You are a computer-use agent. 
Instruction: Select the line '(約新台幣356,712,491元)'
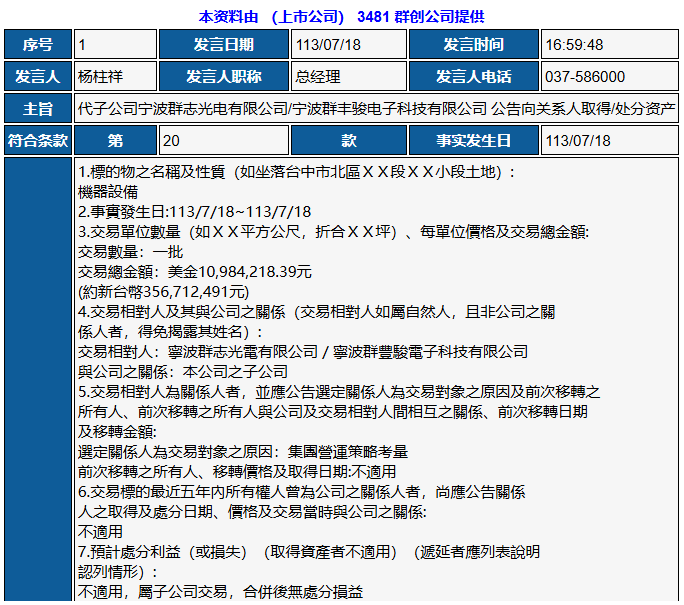point(164,292)
